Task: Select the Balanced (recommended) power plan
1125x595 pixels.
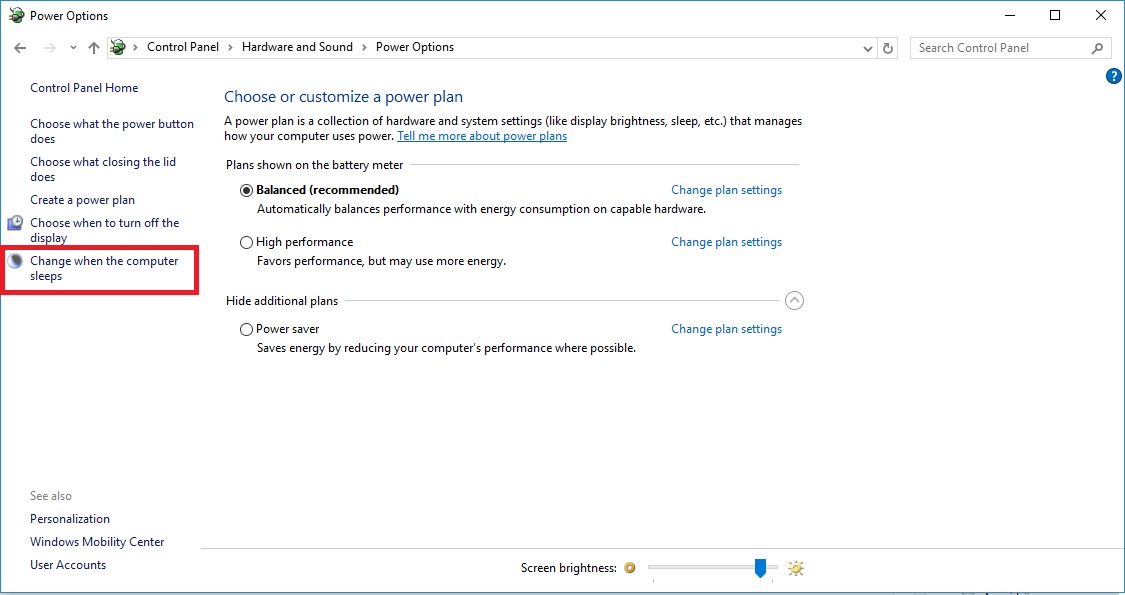Action: tap(247, 190)
